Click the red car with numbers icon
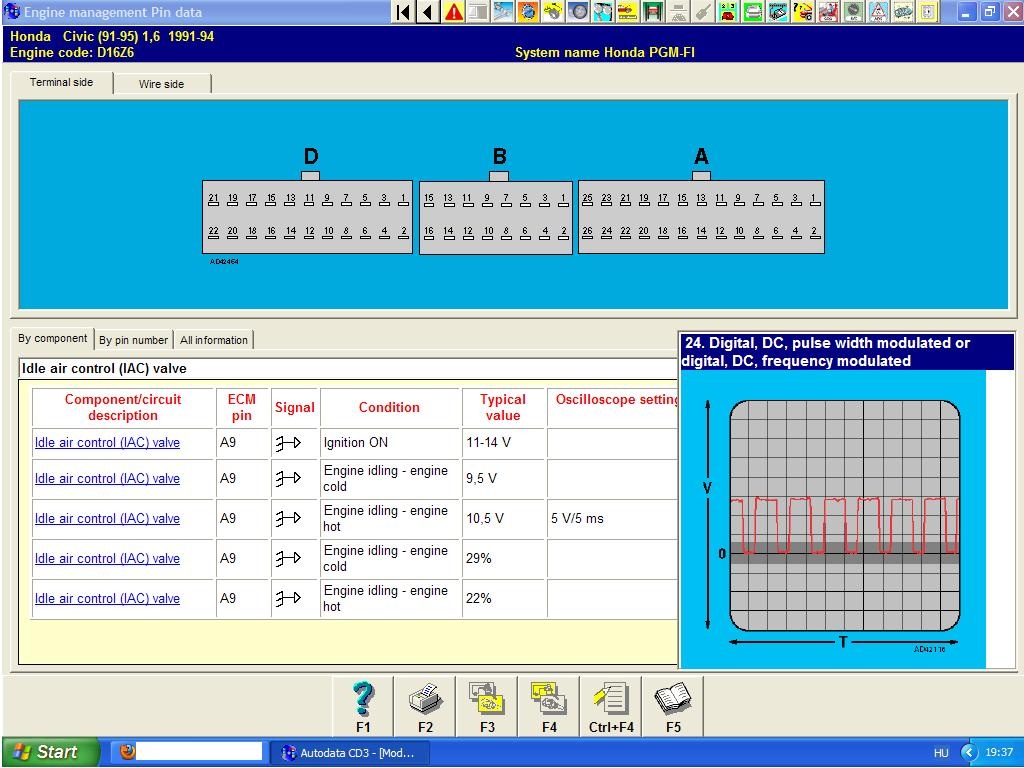 pyautogui.click(x=728, y=12)
